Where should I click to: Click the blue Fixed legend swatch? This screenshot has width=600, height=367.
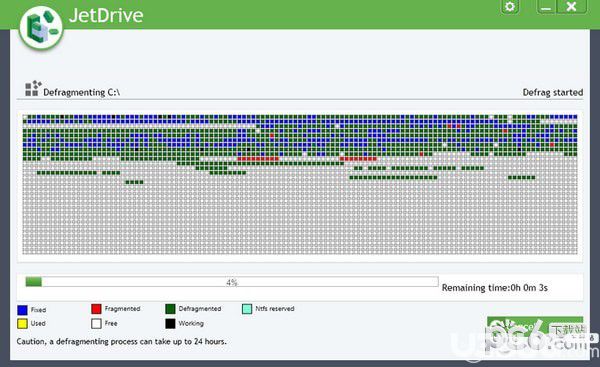(x=23, y=310)
